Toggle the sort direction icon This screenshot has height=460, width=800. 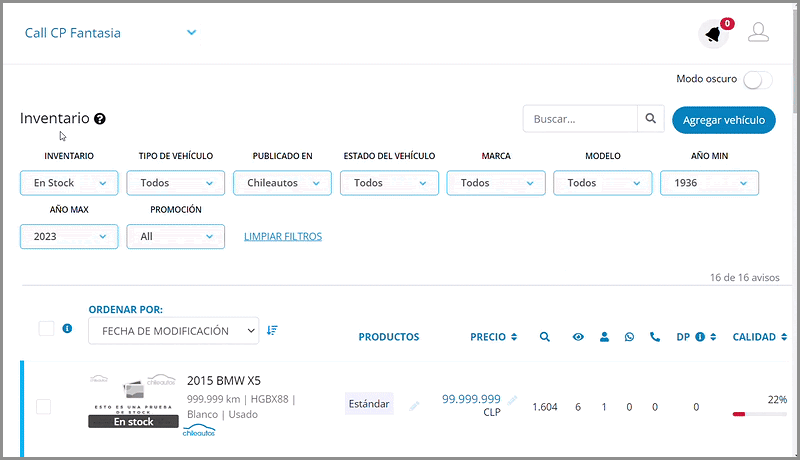[x=272, y=330]
